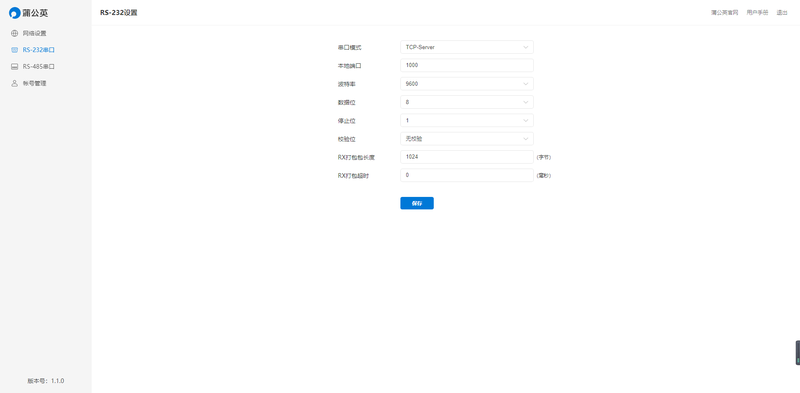Open the 校验位 dropdown showing 无校验
The height and width of the screenshot is (393, 800).
467,139
